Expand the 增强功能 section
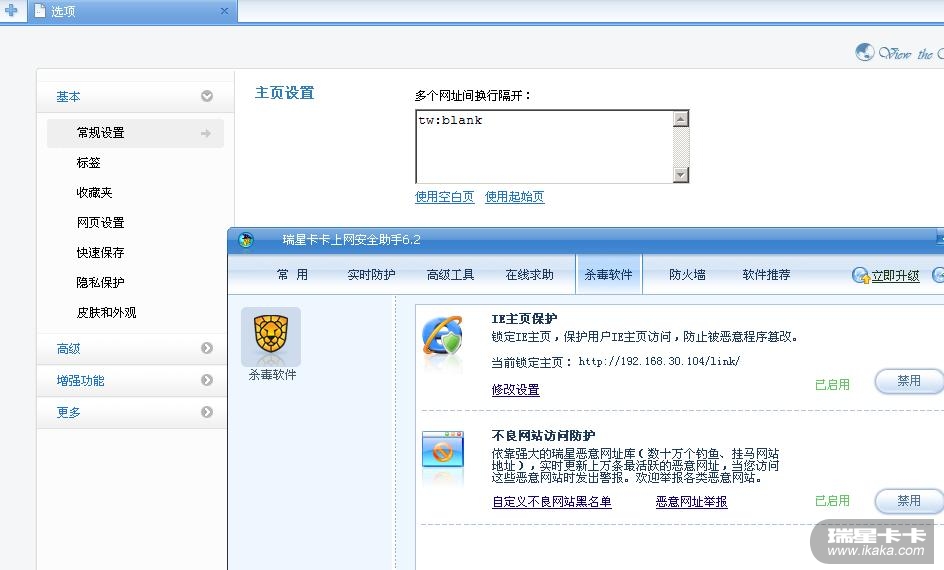944x570 pixels. (132, 380)
